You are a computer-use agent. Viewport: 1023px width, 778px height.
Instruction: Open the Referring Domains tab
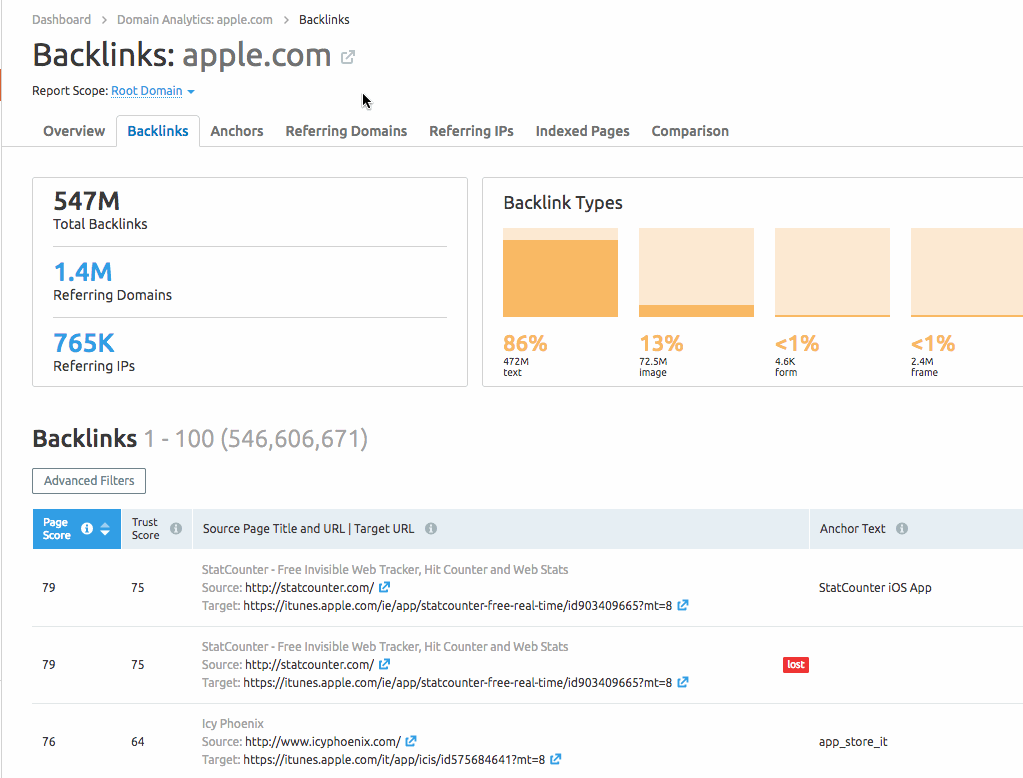coord(346,131)
